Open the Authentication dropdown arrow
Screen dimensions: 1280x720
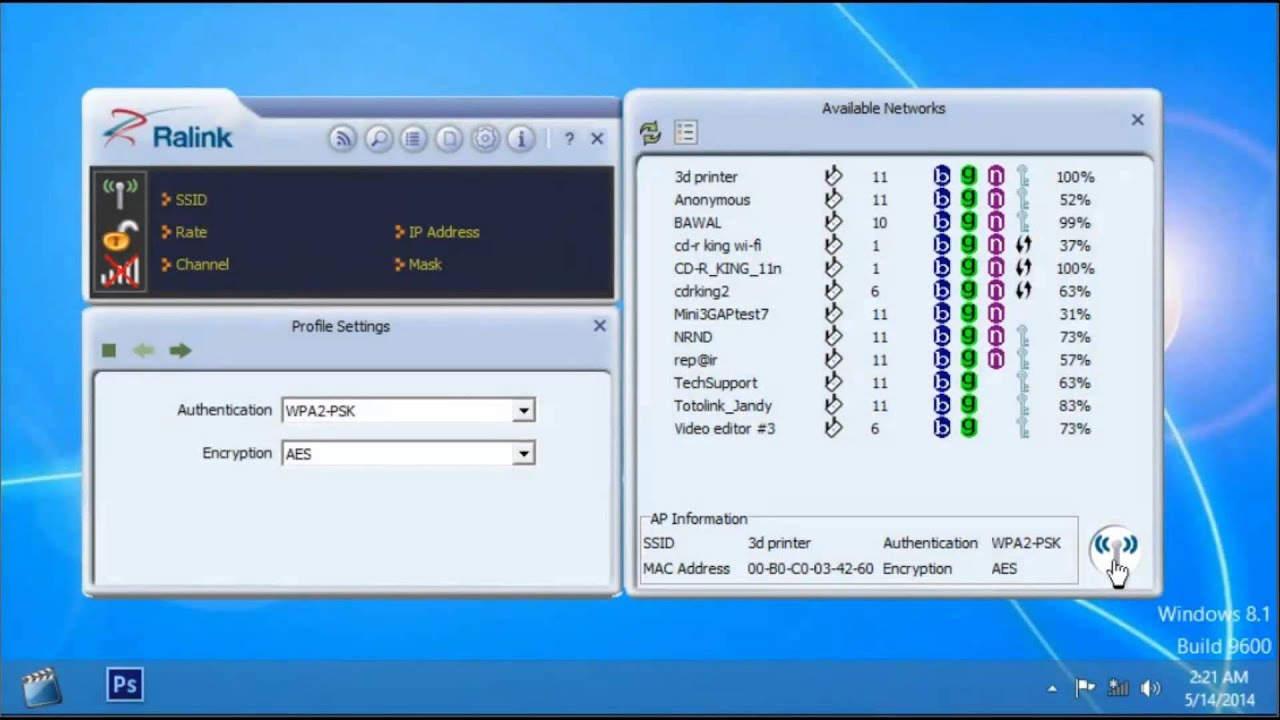click(x=523, y=411)
